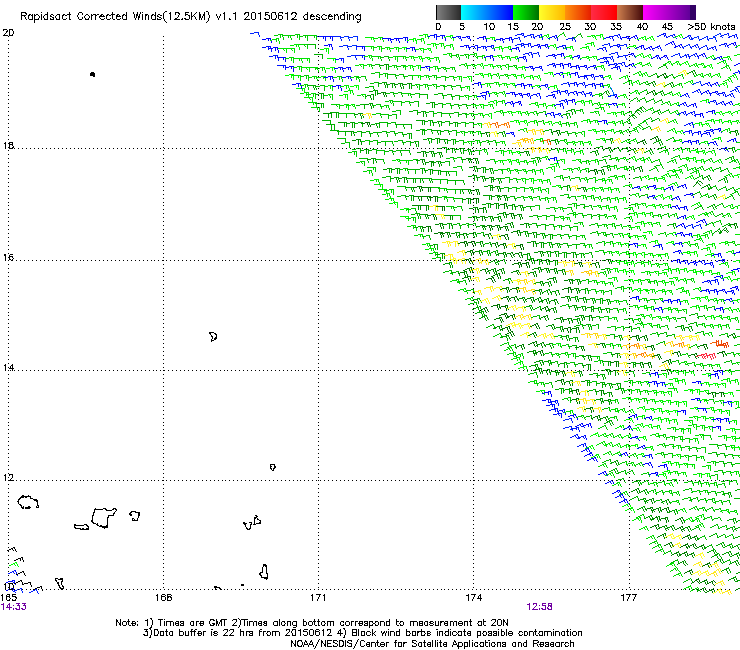
Task: Click the brown 35-40 knots color band
Action: point(630,12)
